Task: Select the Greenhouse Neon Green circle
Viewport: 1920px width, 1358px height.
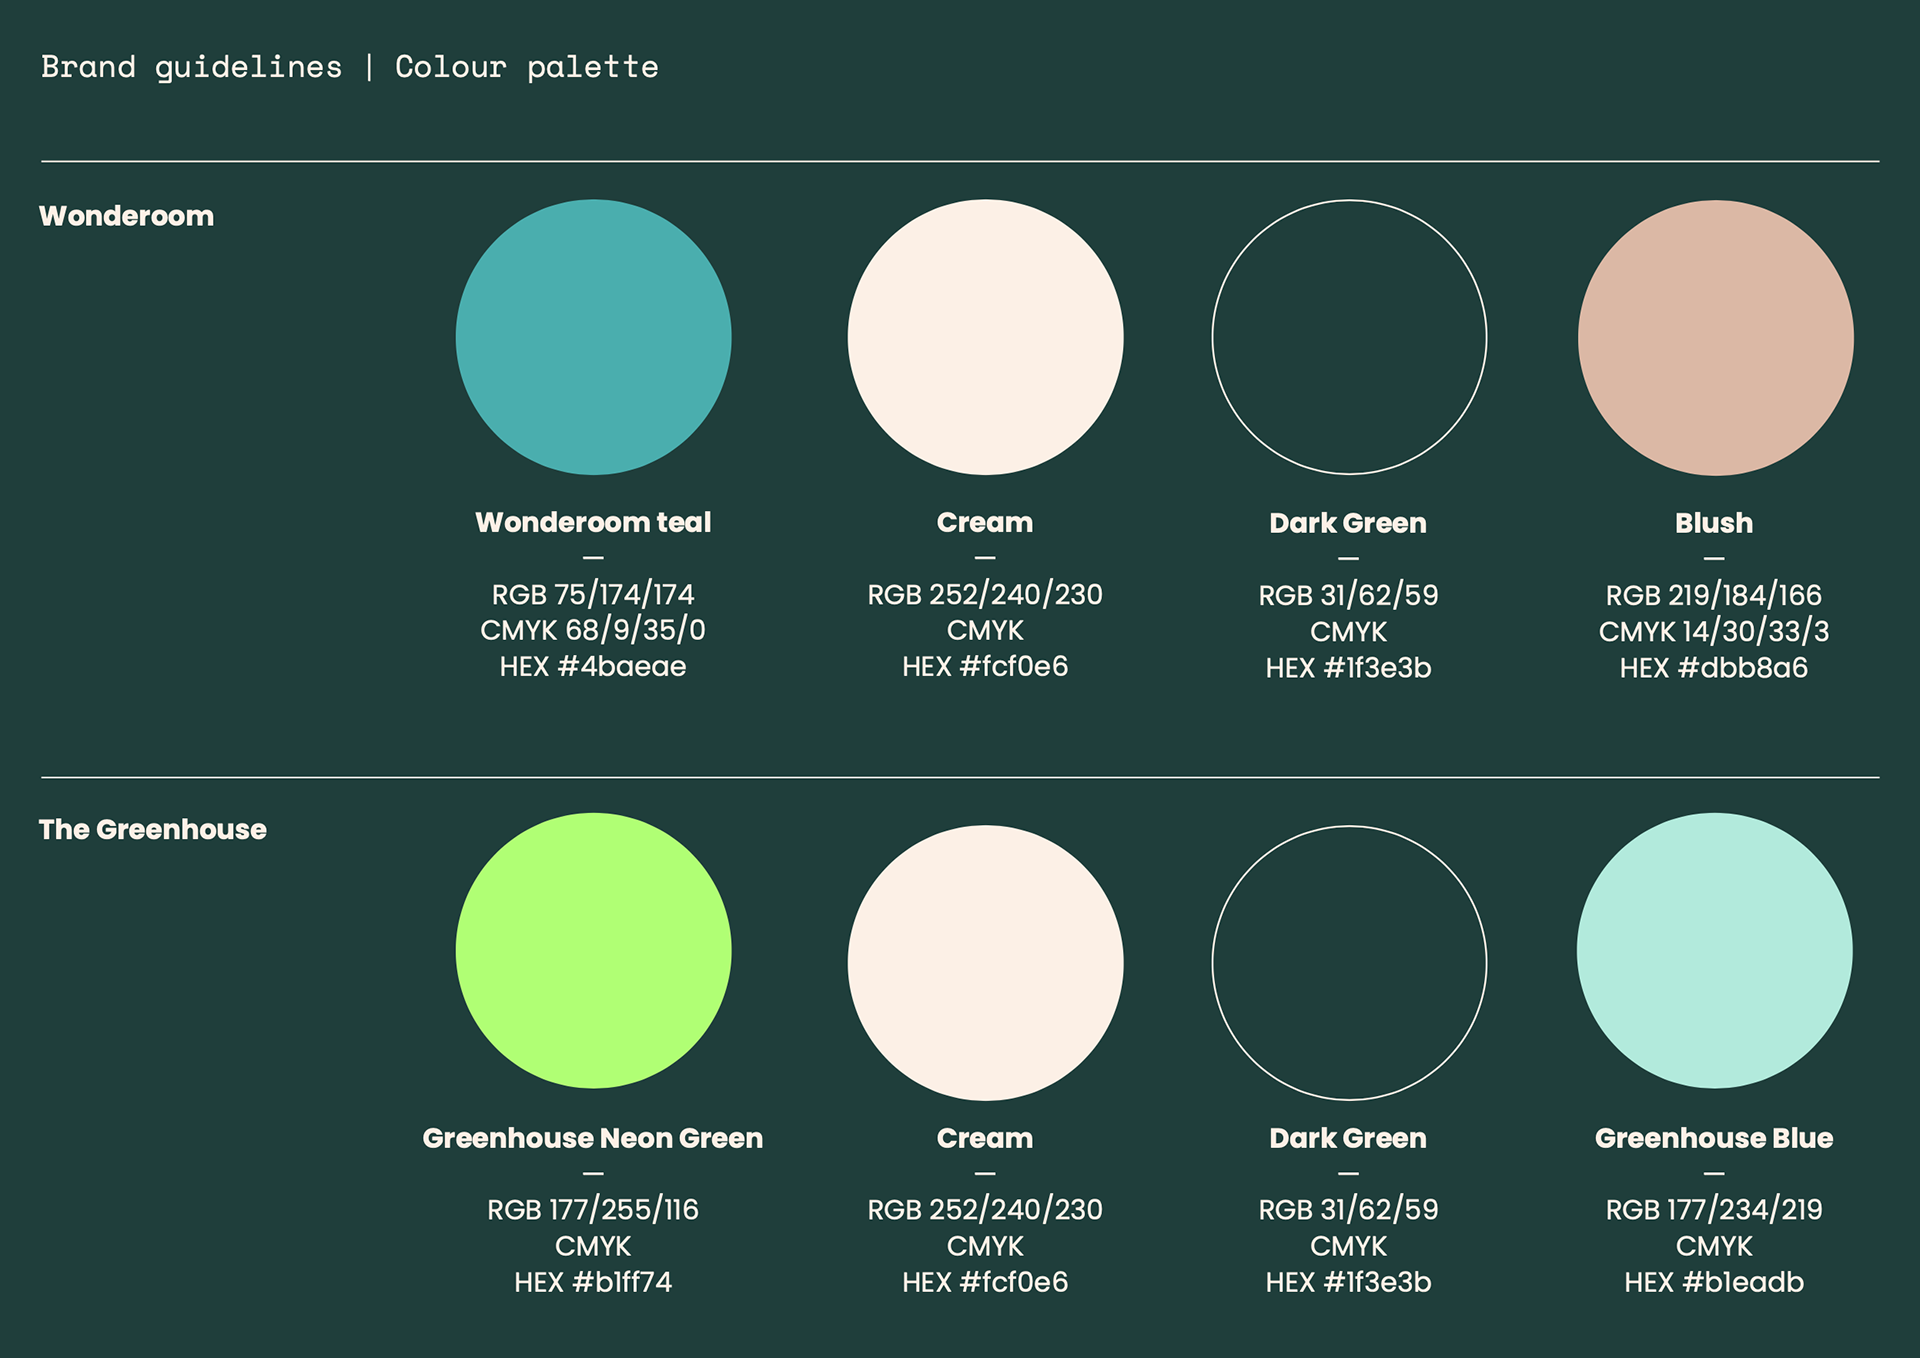Action: click(593, 950)
